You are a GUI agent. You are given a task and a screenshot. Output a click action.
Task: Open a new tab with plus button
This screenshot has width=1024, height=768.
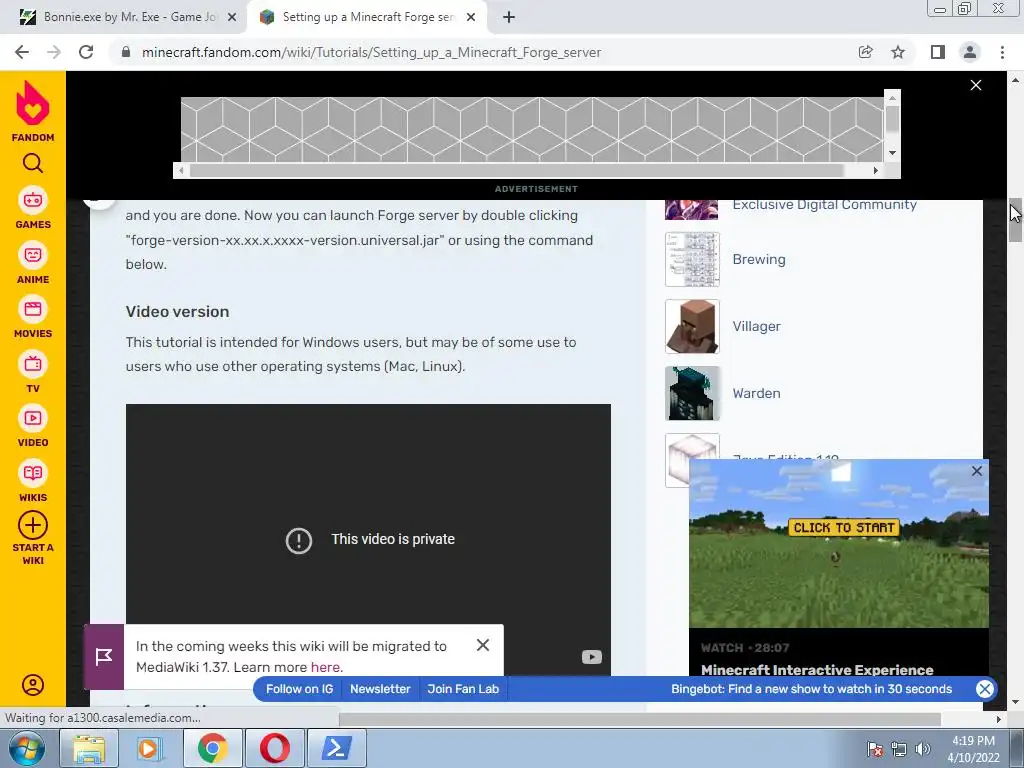point(509,18)
